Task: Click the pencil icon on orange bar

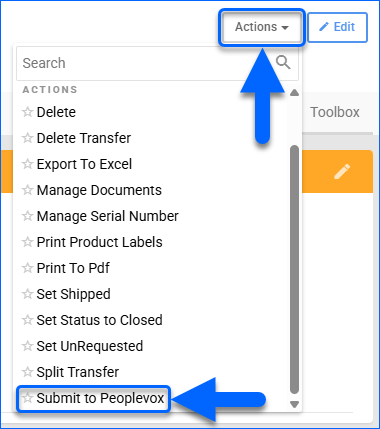Action: point(342,171)
